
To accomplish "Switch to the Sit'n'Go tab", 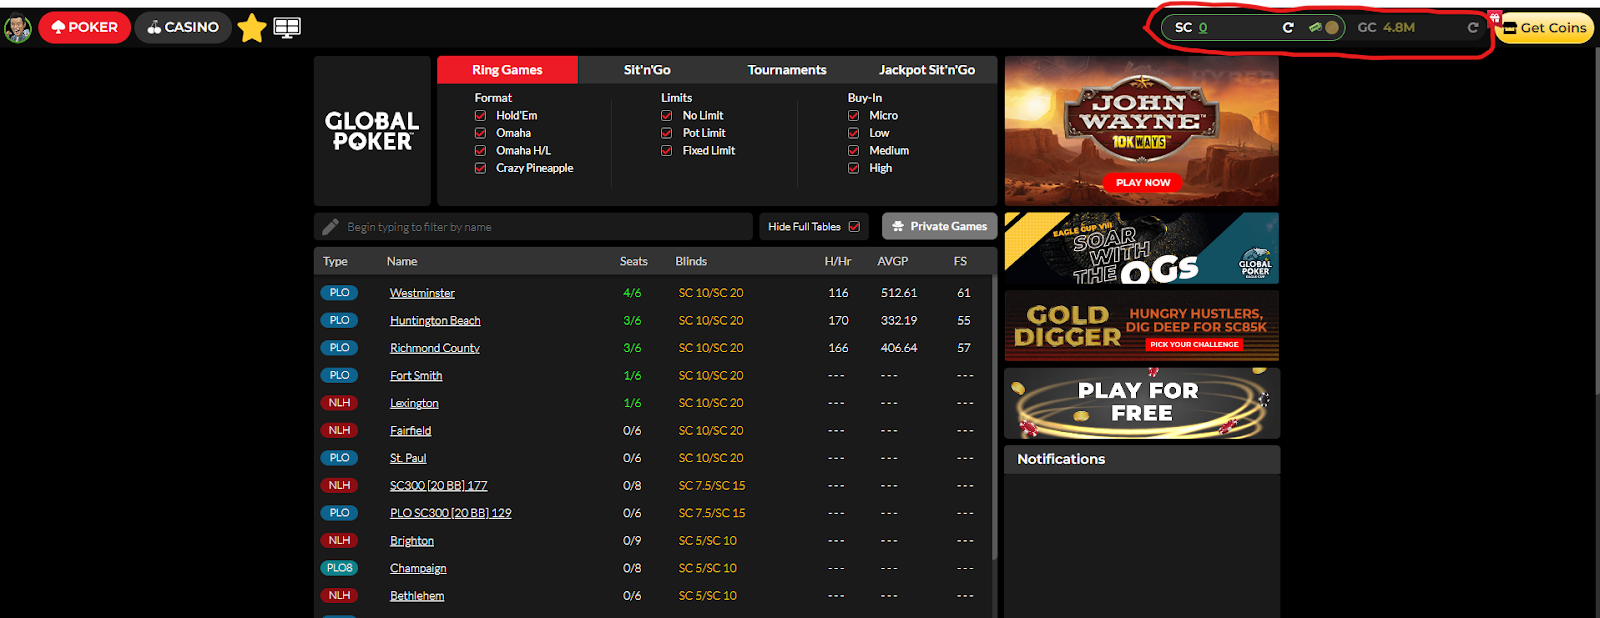I will coord(647,70).
